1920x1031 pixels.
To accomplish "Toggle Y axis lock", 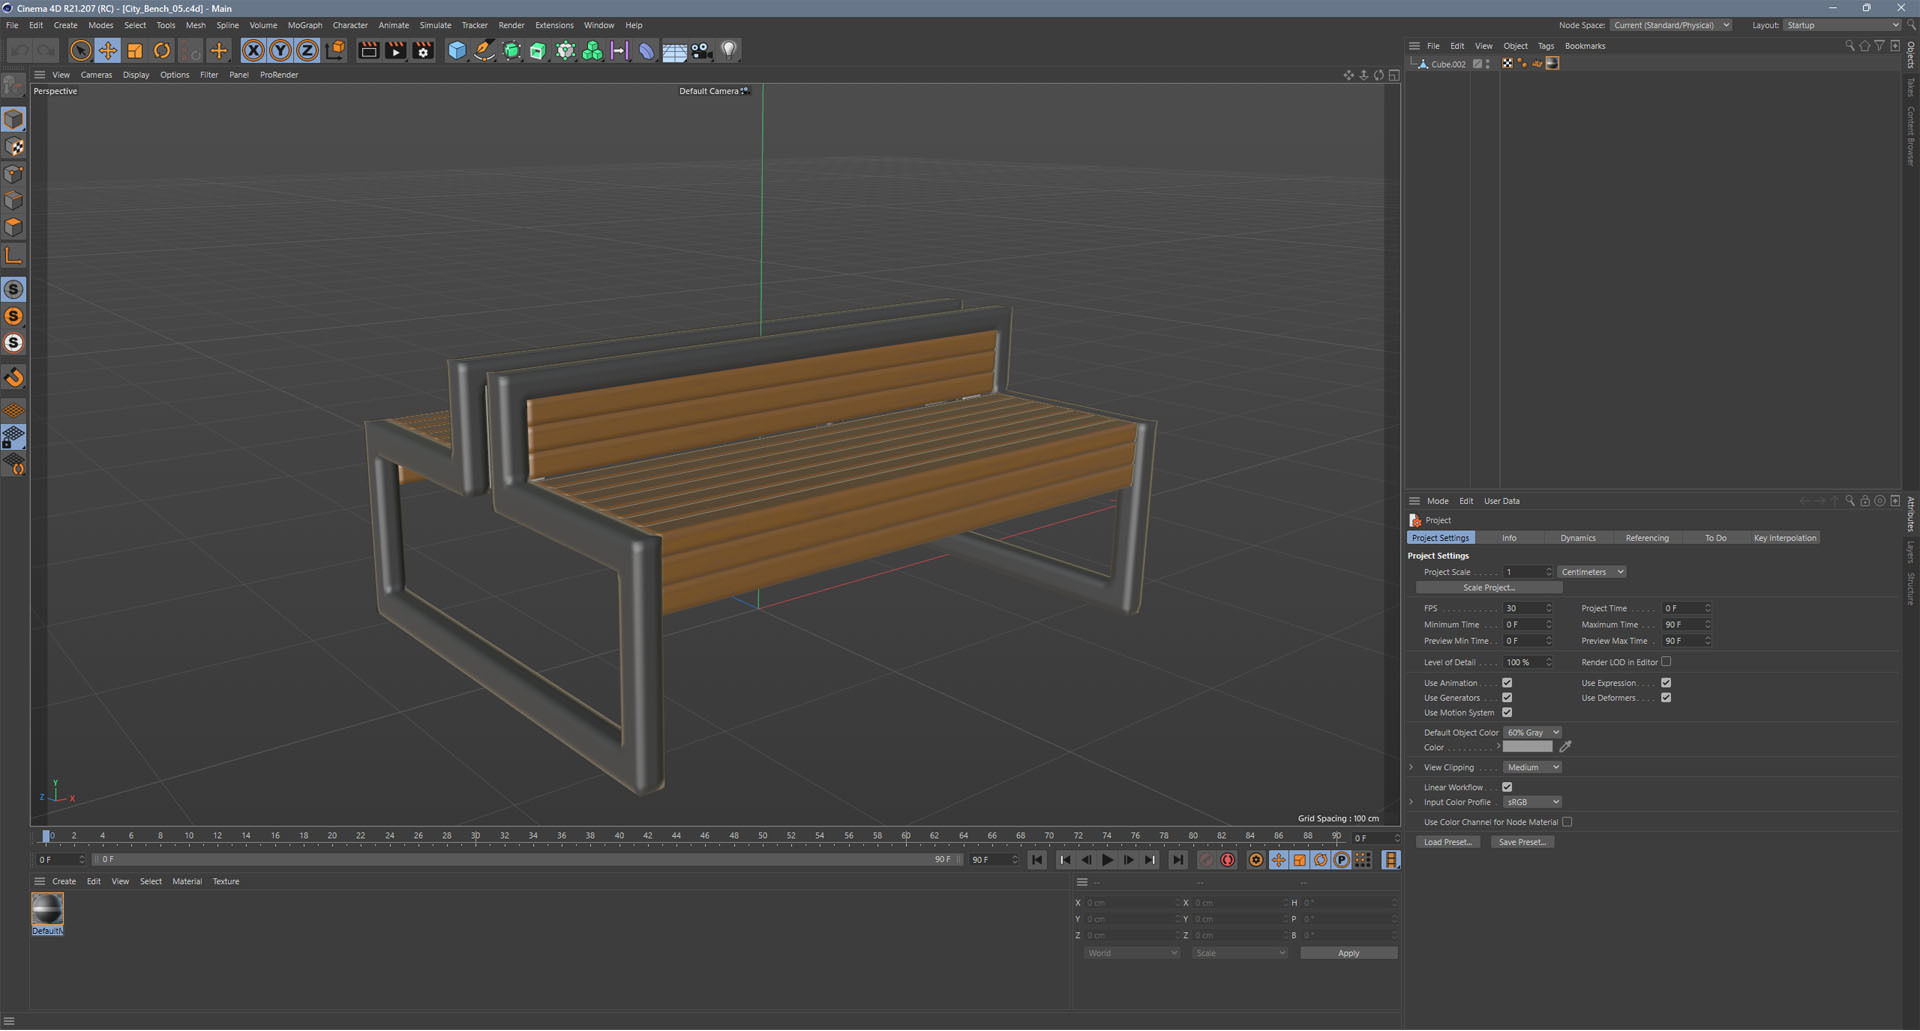I will pos(281,50).
